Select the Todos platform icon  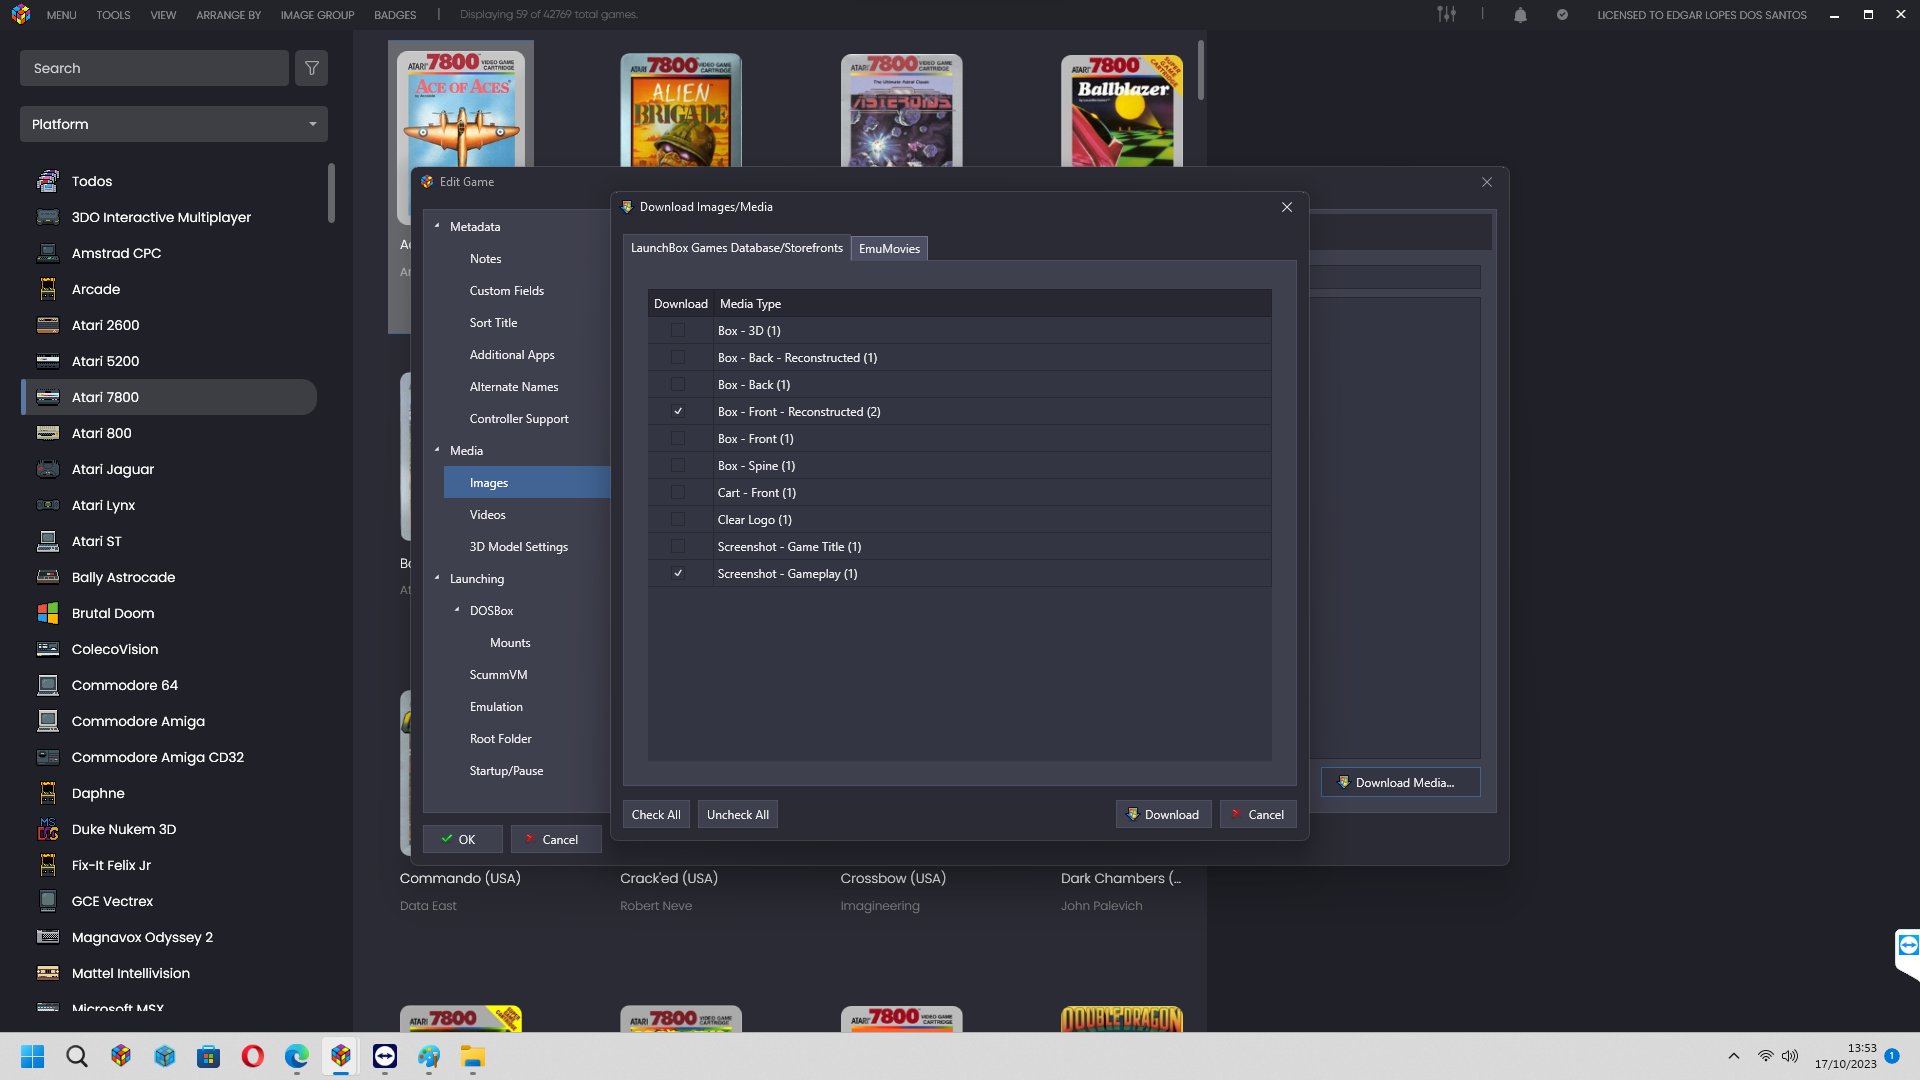(48, 181)
